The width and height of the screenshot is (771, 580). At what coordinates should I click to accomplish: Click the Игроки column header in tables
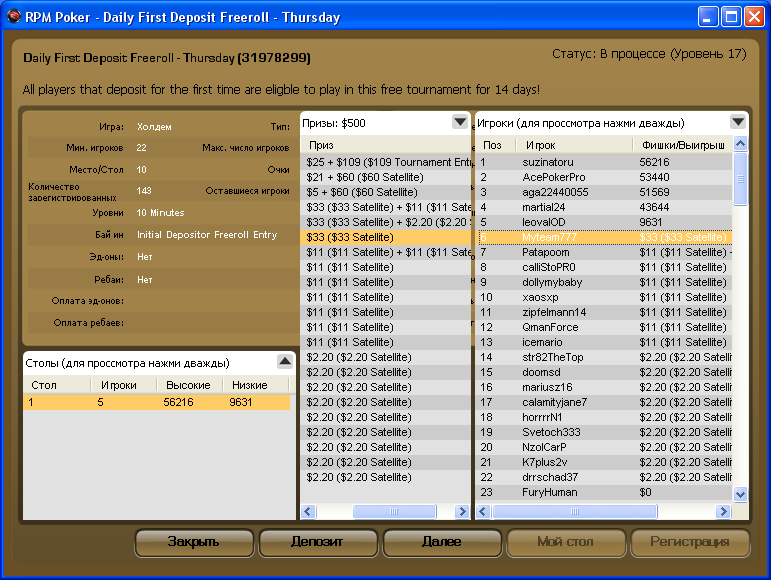[x=123, y=385]
